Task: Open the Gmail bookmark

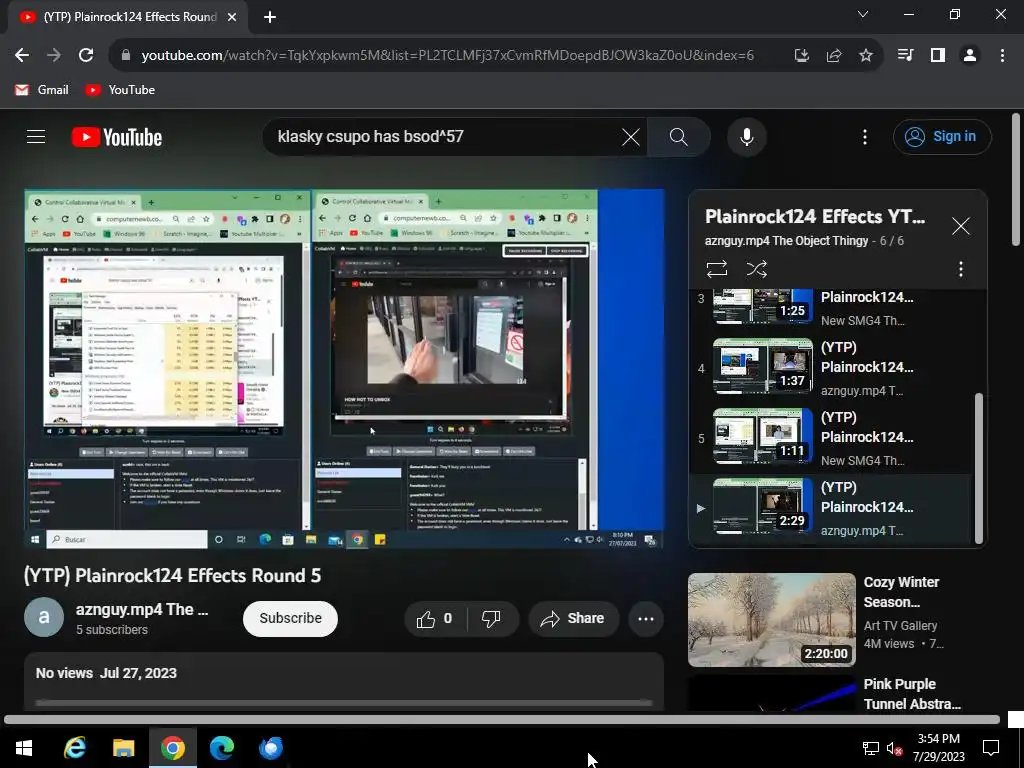Action: [42, 90]
